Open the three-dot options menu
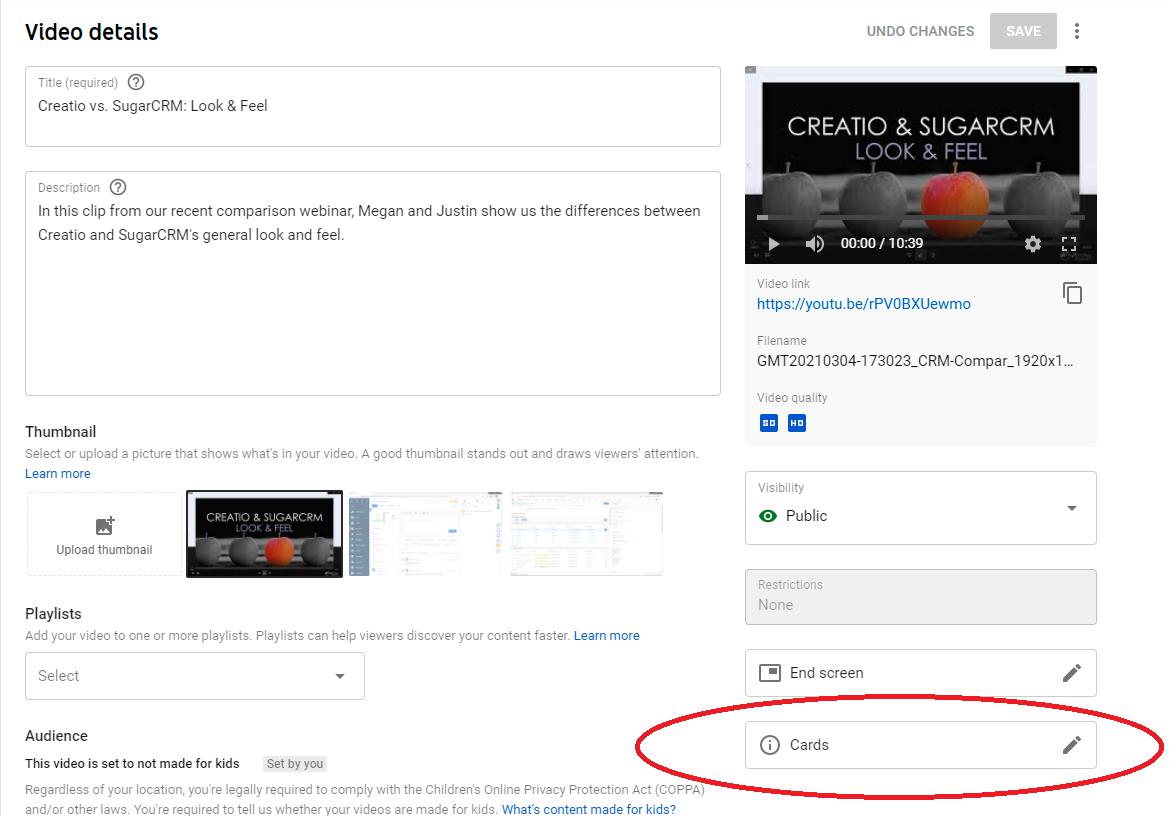The width and height of the screenshot is (1169, 816). coord(1077,31)
